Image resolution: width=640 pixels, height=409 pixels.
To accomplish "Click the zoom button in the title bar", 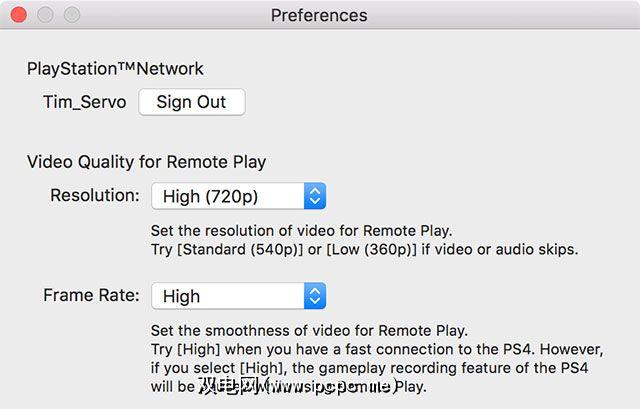I will [71, 16].
